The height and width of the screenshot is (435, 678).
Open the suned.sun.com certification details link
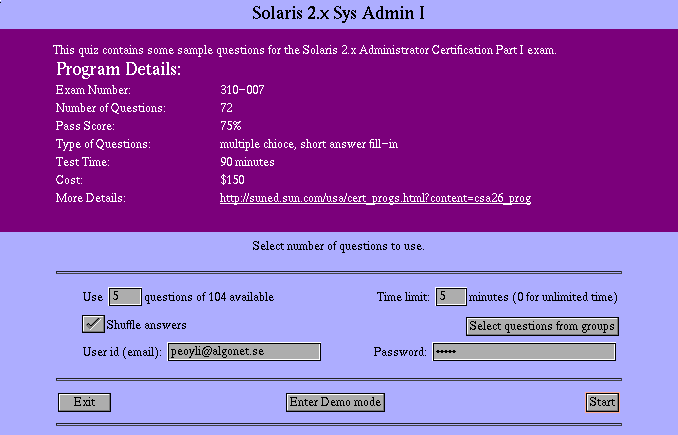pyautogui.click(x=375, y=198)
